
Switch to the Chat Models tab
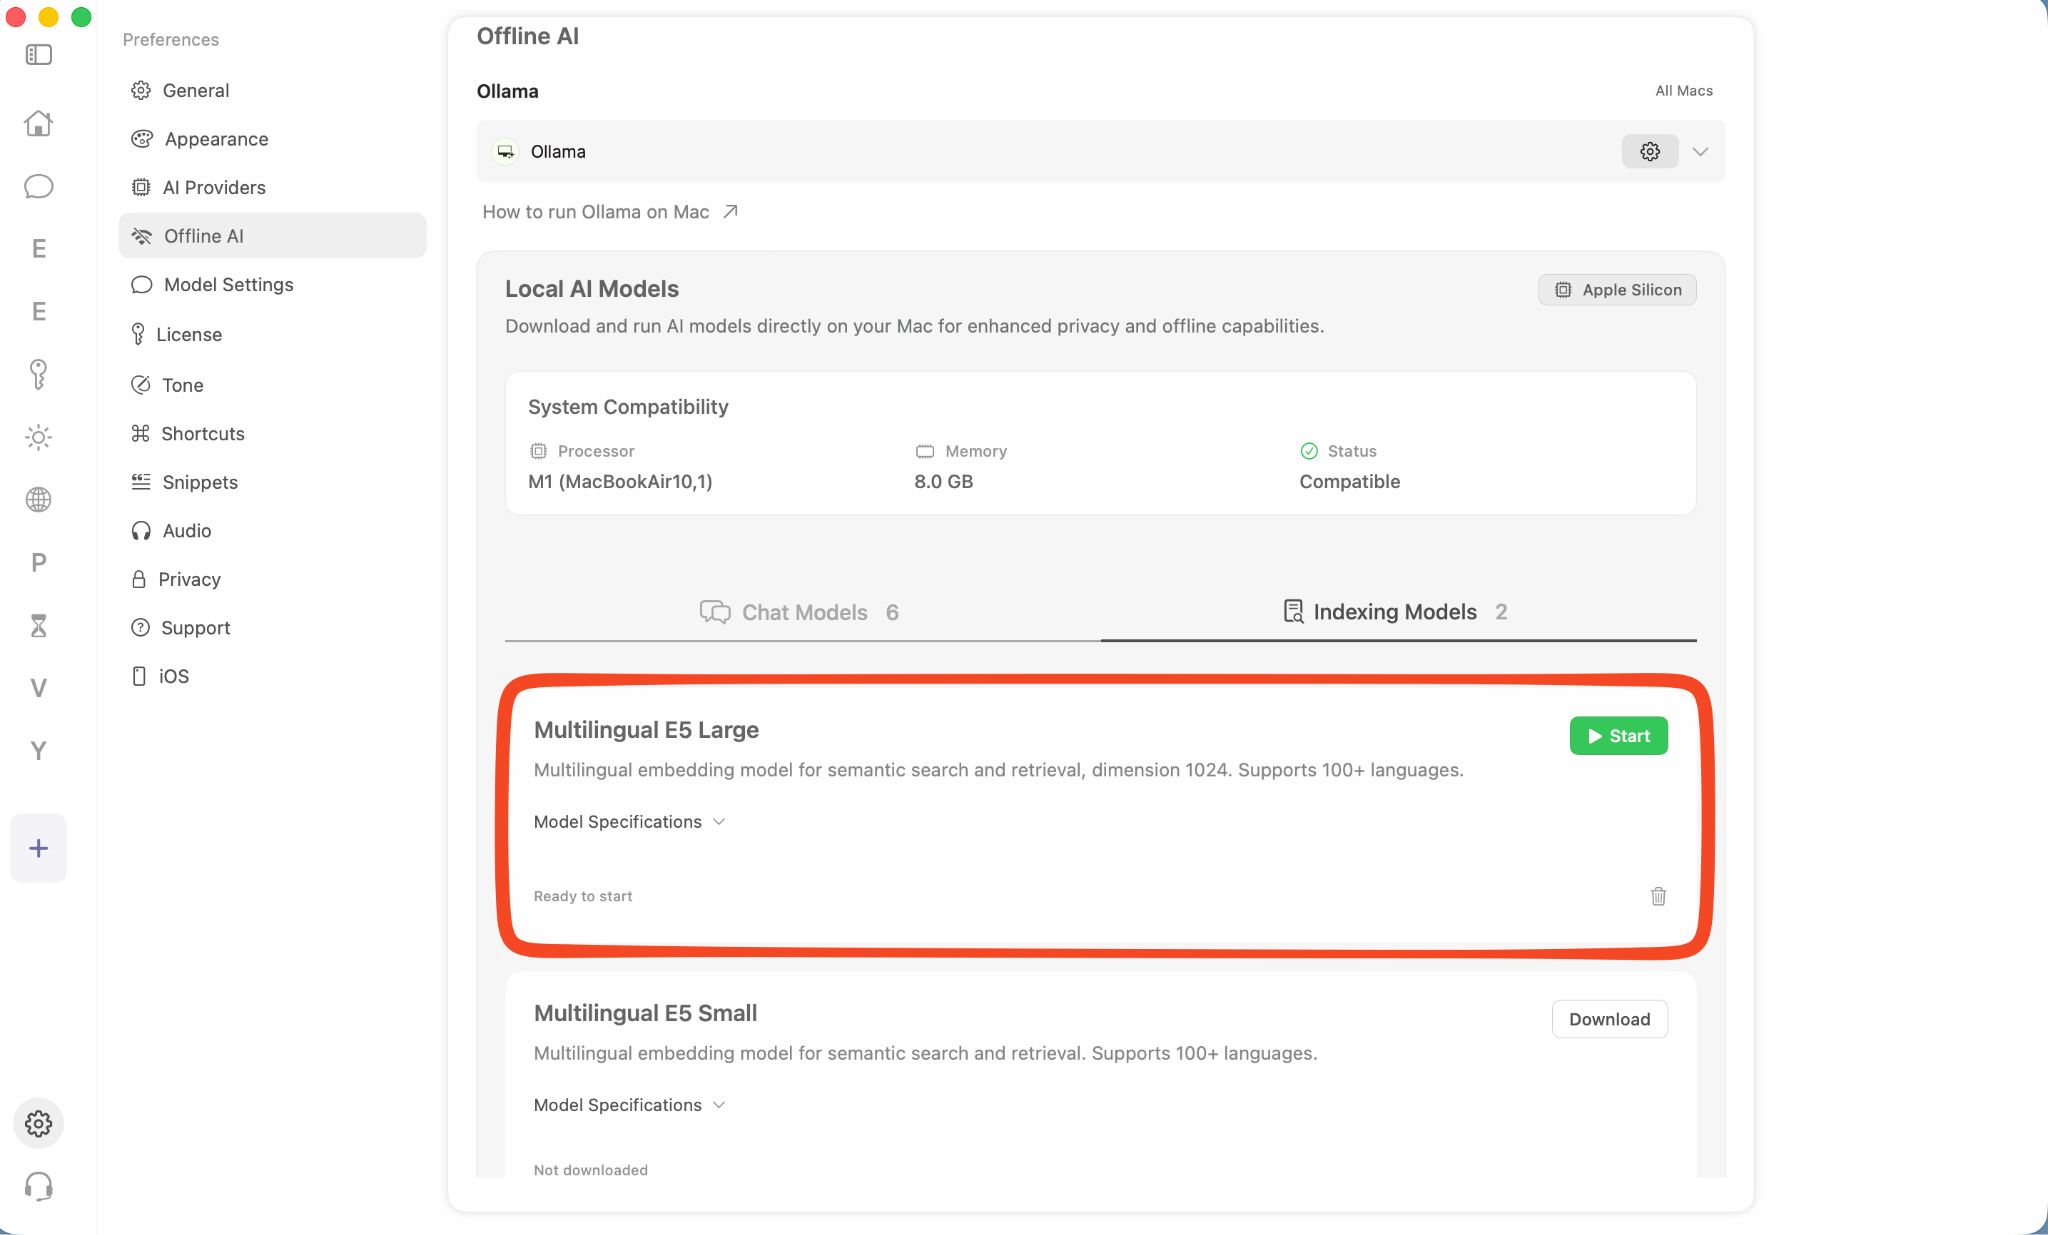[800, 612]
